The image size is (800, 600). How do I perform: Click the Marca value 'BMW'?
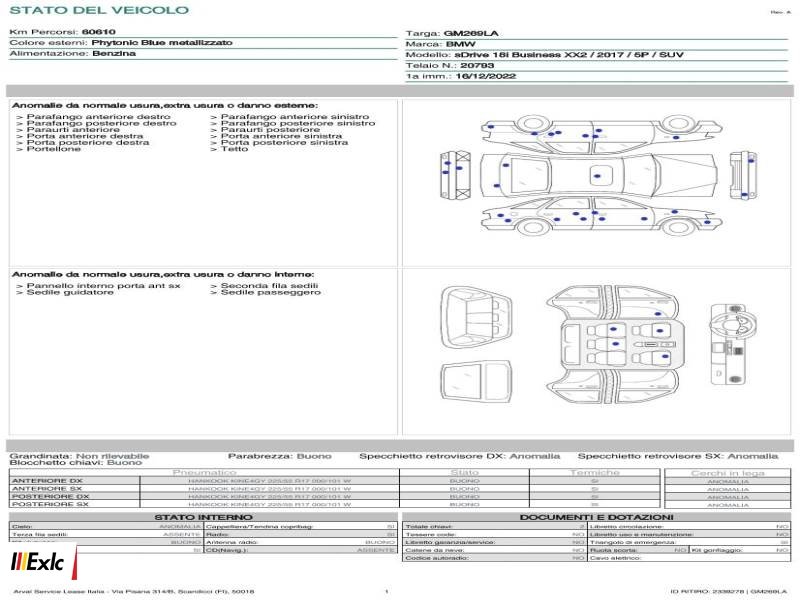pos(461,44)
